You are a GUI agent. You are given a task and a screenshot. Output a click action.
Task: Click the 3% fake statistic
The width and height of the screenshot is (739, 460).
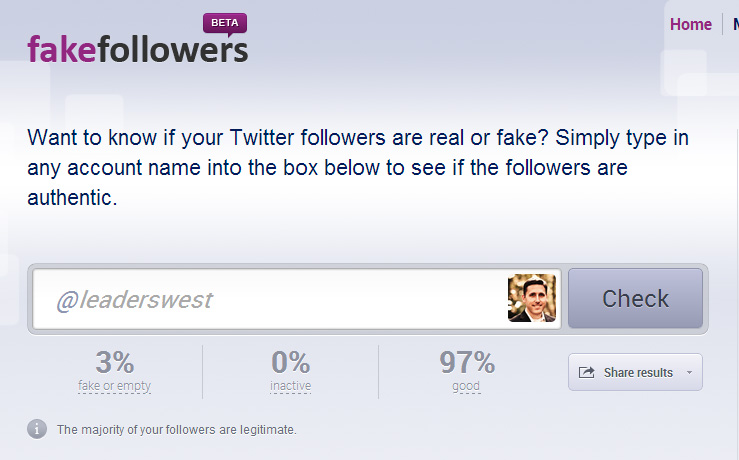[115, 362]
